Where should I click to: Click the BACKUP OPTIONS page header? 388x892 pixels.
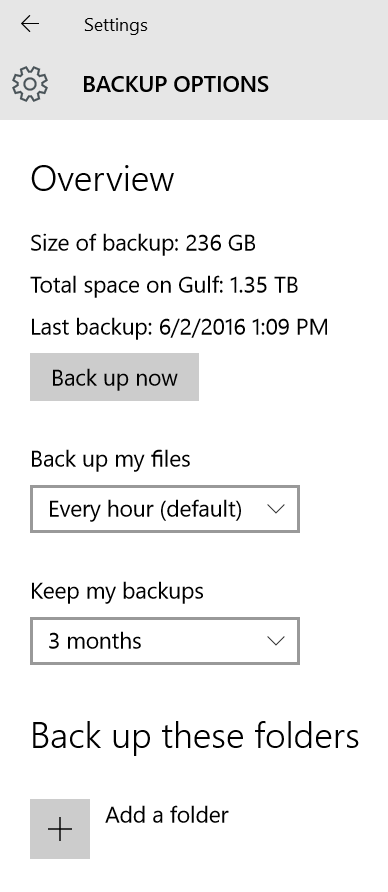tap(176, 85)
